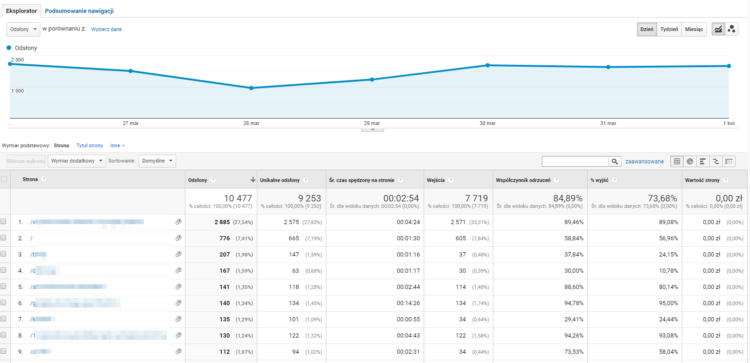750x363 pixels.
Task: Open the Wymiar dodatkowy dropdown
Action: pyautogui.click(x=77, y=161)
